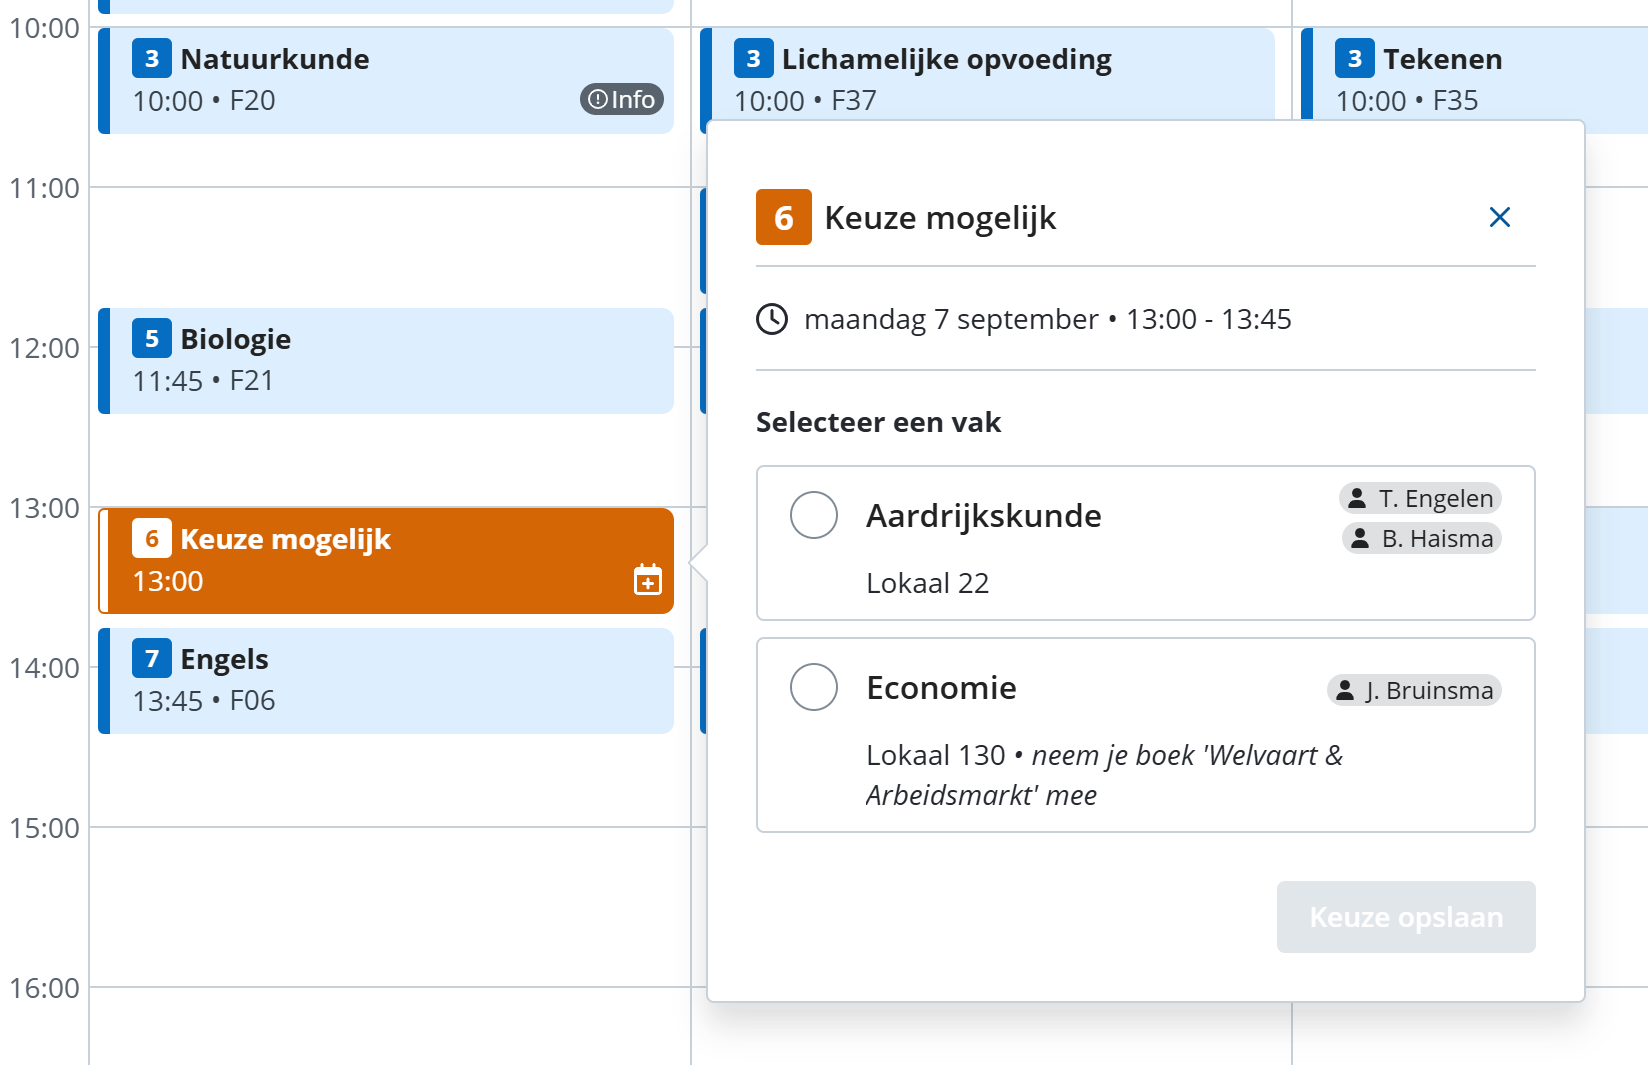The height and width of the screenshot is (1065, 1648).
Task: Click the number 7 badge on Engels
Action: (152, 658)
